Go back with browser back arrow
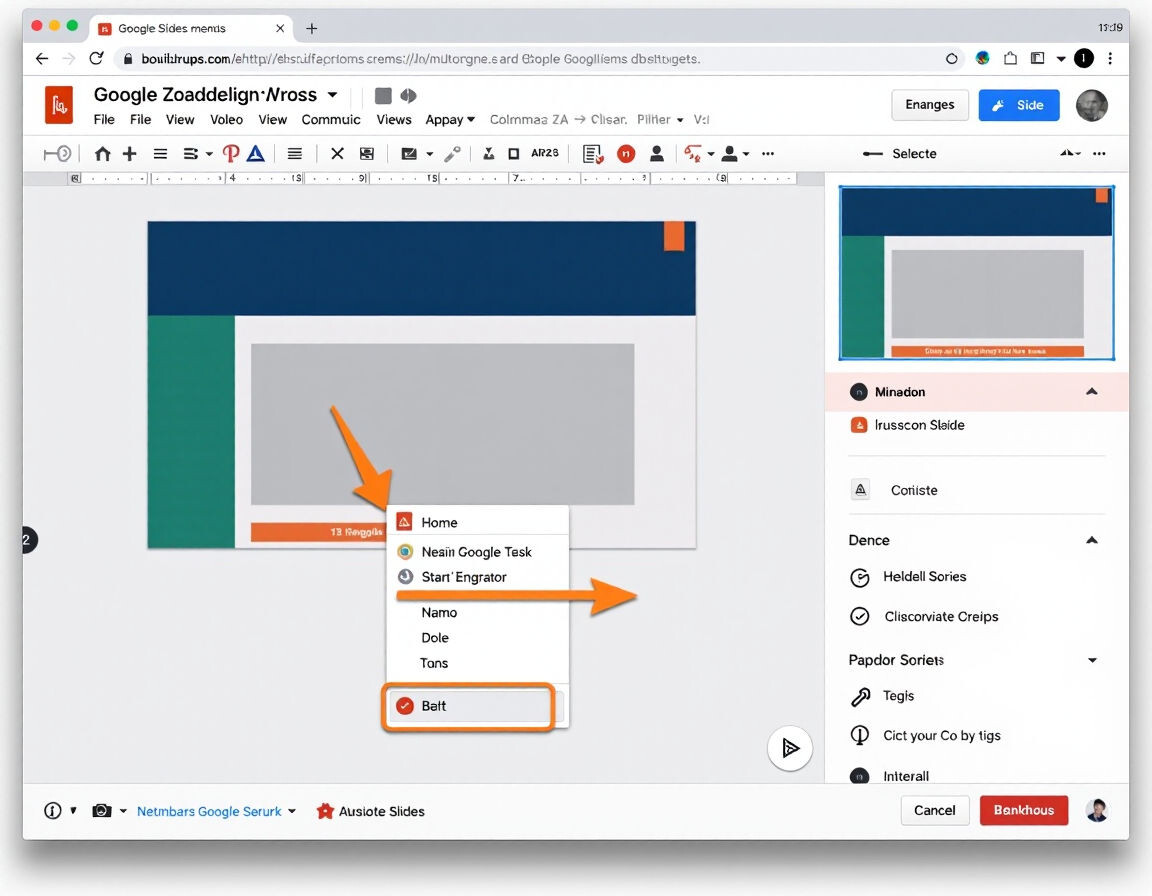Screen dimensions: 1152x896 [x=42, y=58]
